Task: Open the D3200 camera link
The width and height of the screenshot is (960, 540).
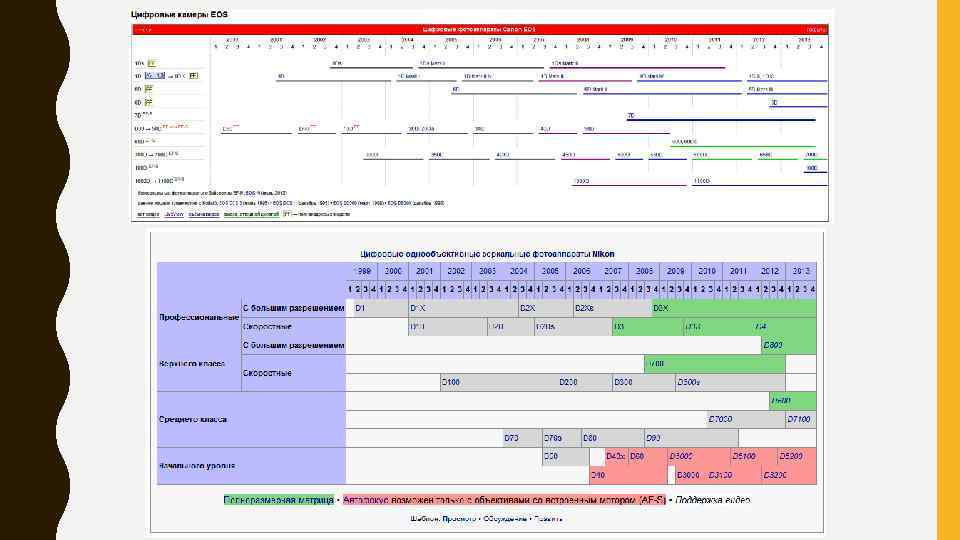Action: tap(775, 475)
